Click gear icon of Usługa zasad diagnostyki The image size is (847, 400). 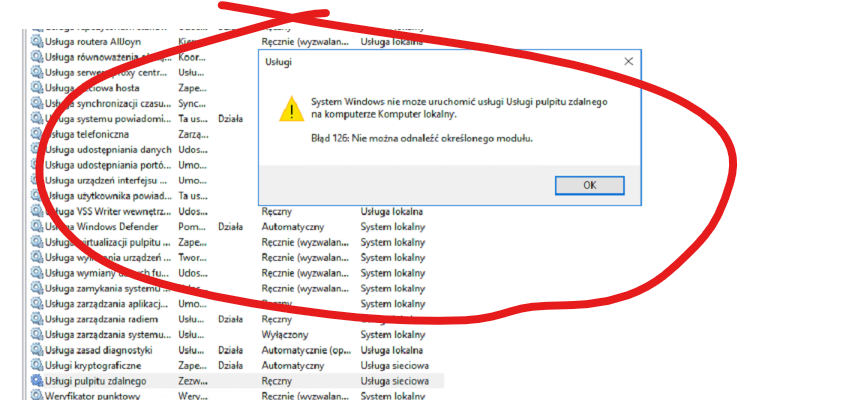point(37,350)
